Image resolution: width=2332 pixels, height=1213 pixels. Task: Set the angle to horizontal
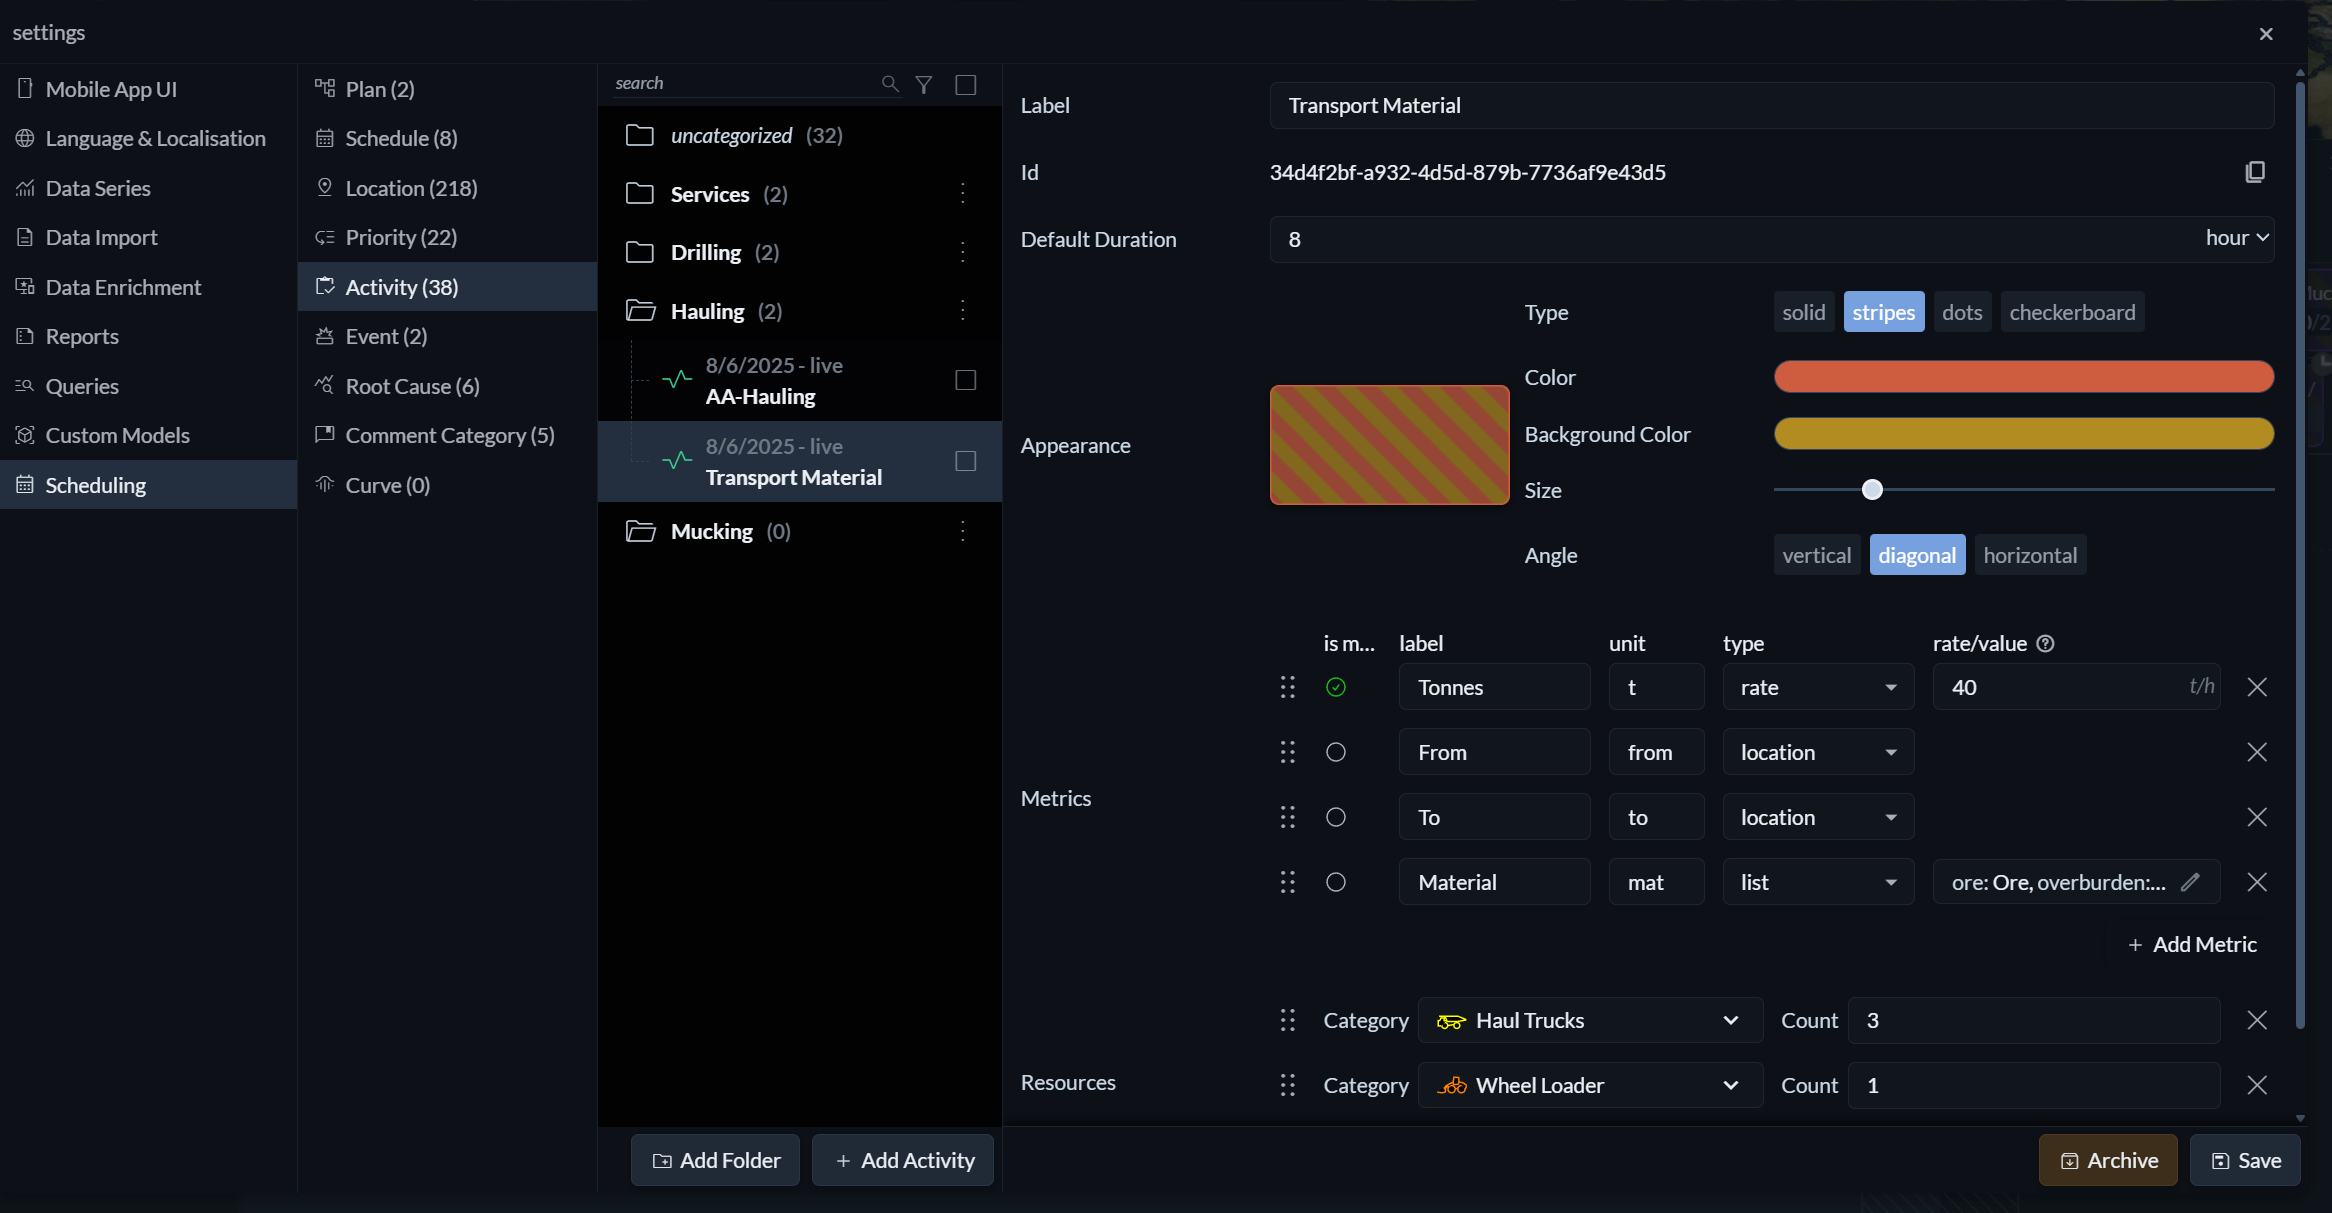pyautogui.click(x=2030, y=555)
